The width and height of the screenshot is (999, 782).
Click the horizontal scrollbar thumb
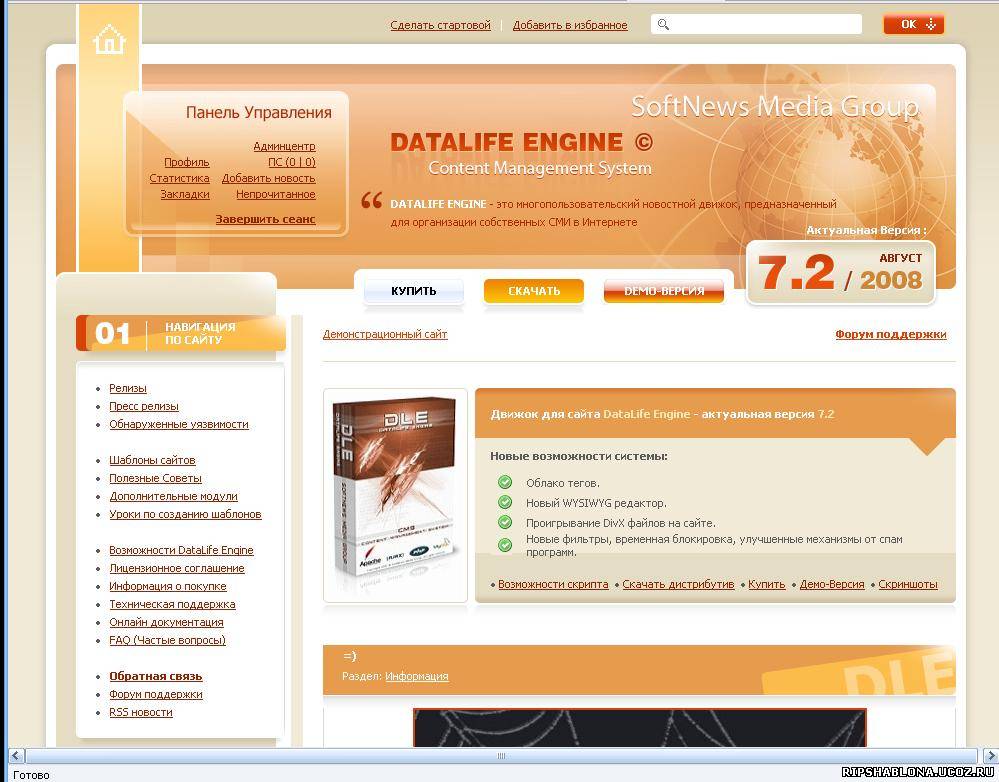(x=501, y=756)
